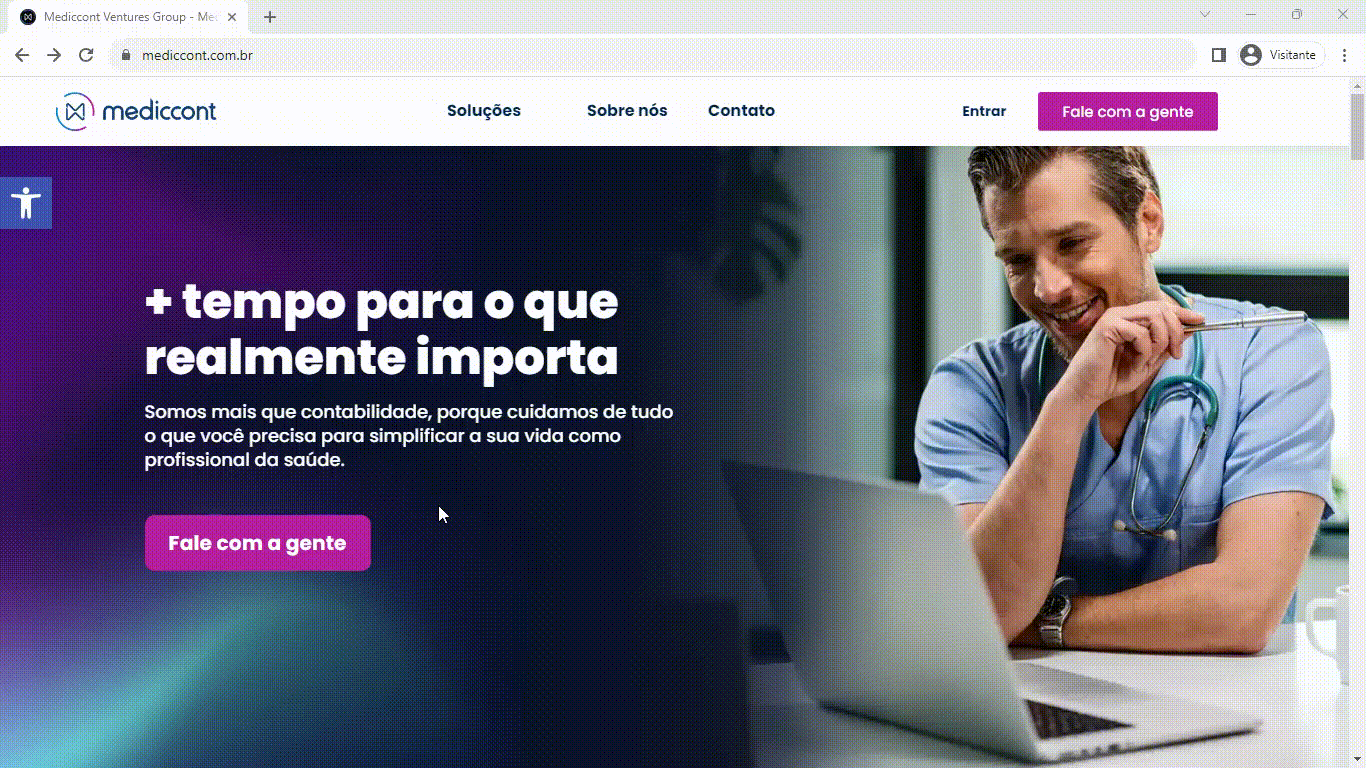Reload the page
Viewport: 1366px width, 768px height.
[x=86, y=55]
